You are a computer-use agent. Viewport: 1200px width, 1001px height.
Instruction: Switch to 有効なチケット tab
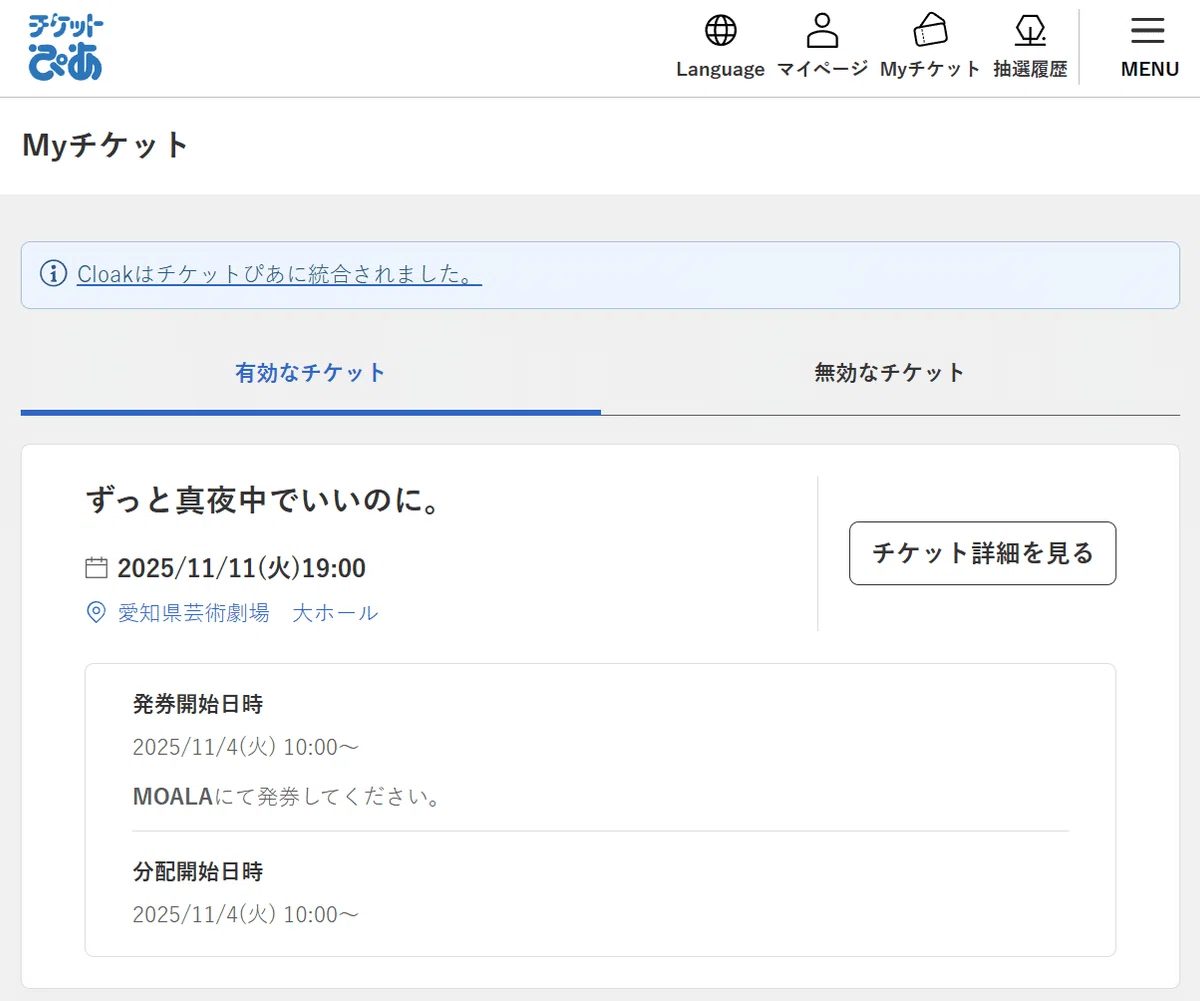point(311,374)
